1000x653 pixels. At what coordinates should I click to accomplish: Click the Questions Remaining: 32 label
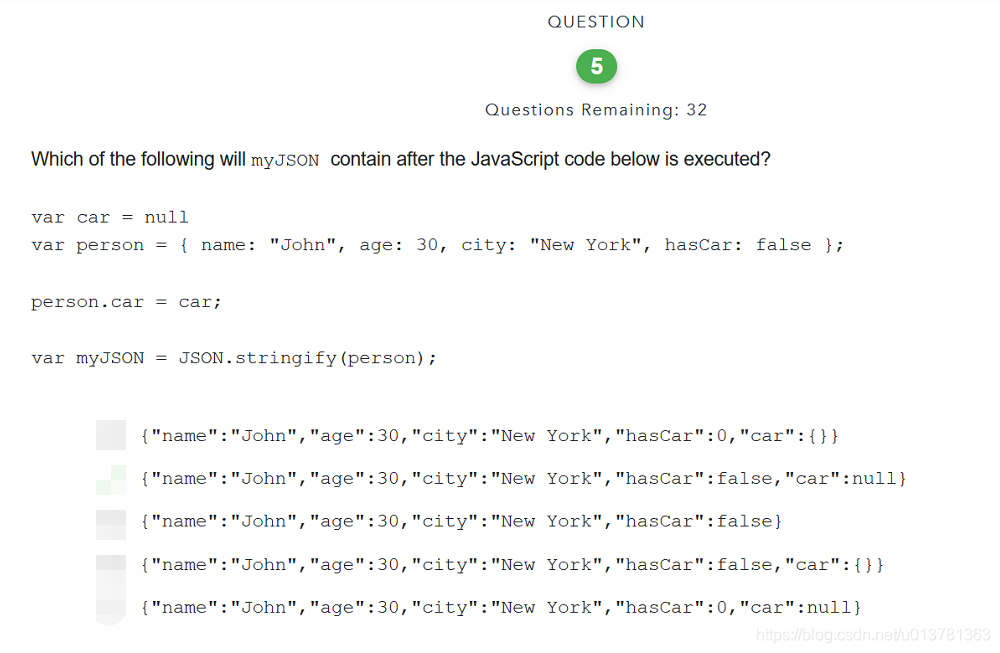point(596,110)
